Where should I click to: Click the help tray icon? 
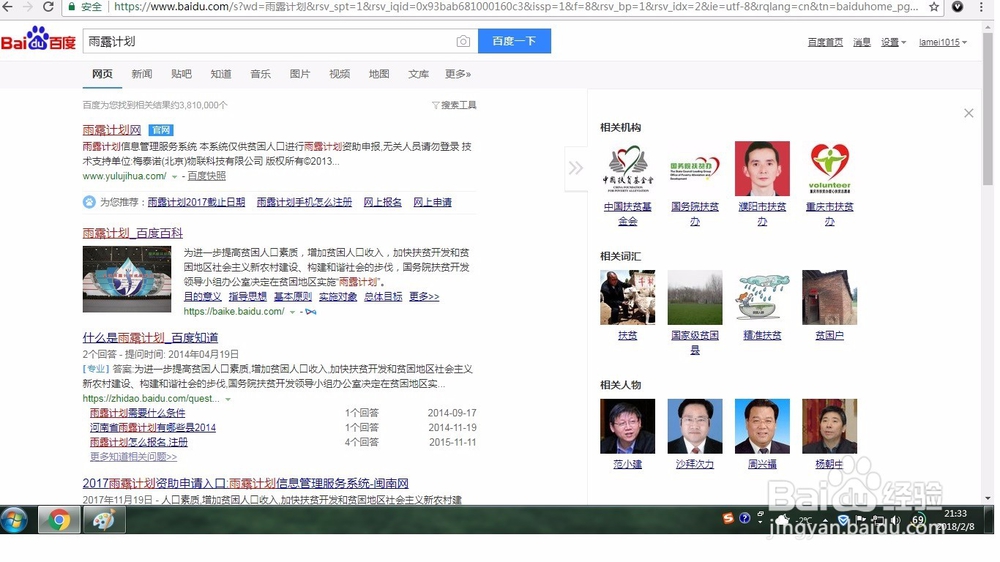point(744,518)
